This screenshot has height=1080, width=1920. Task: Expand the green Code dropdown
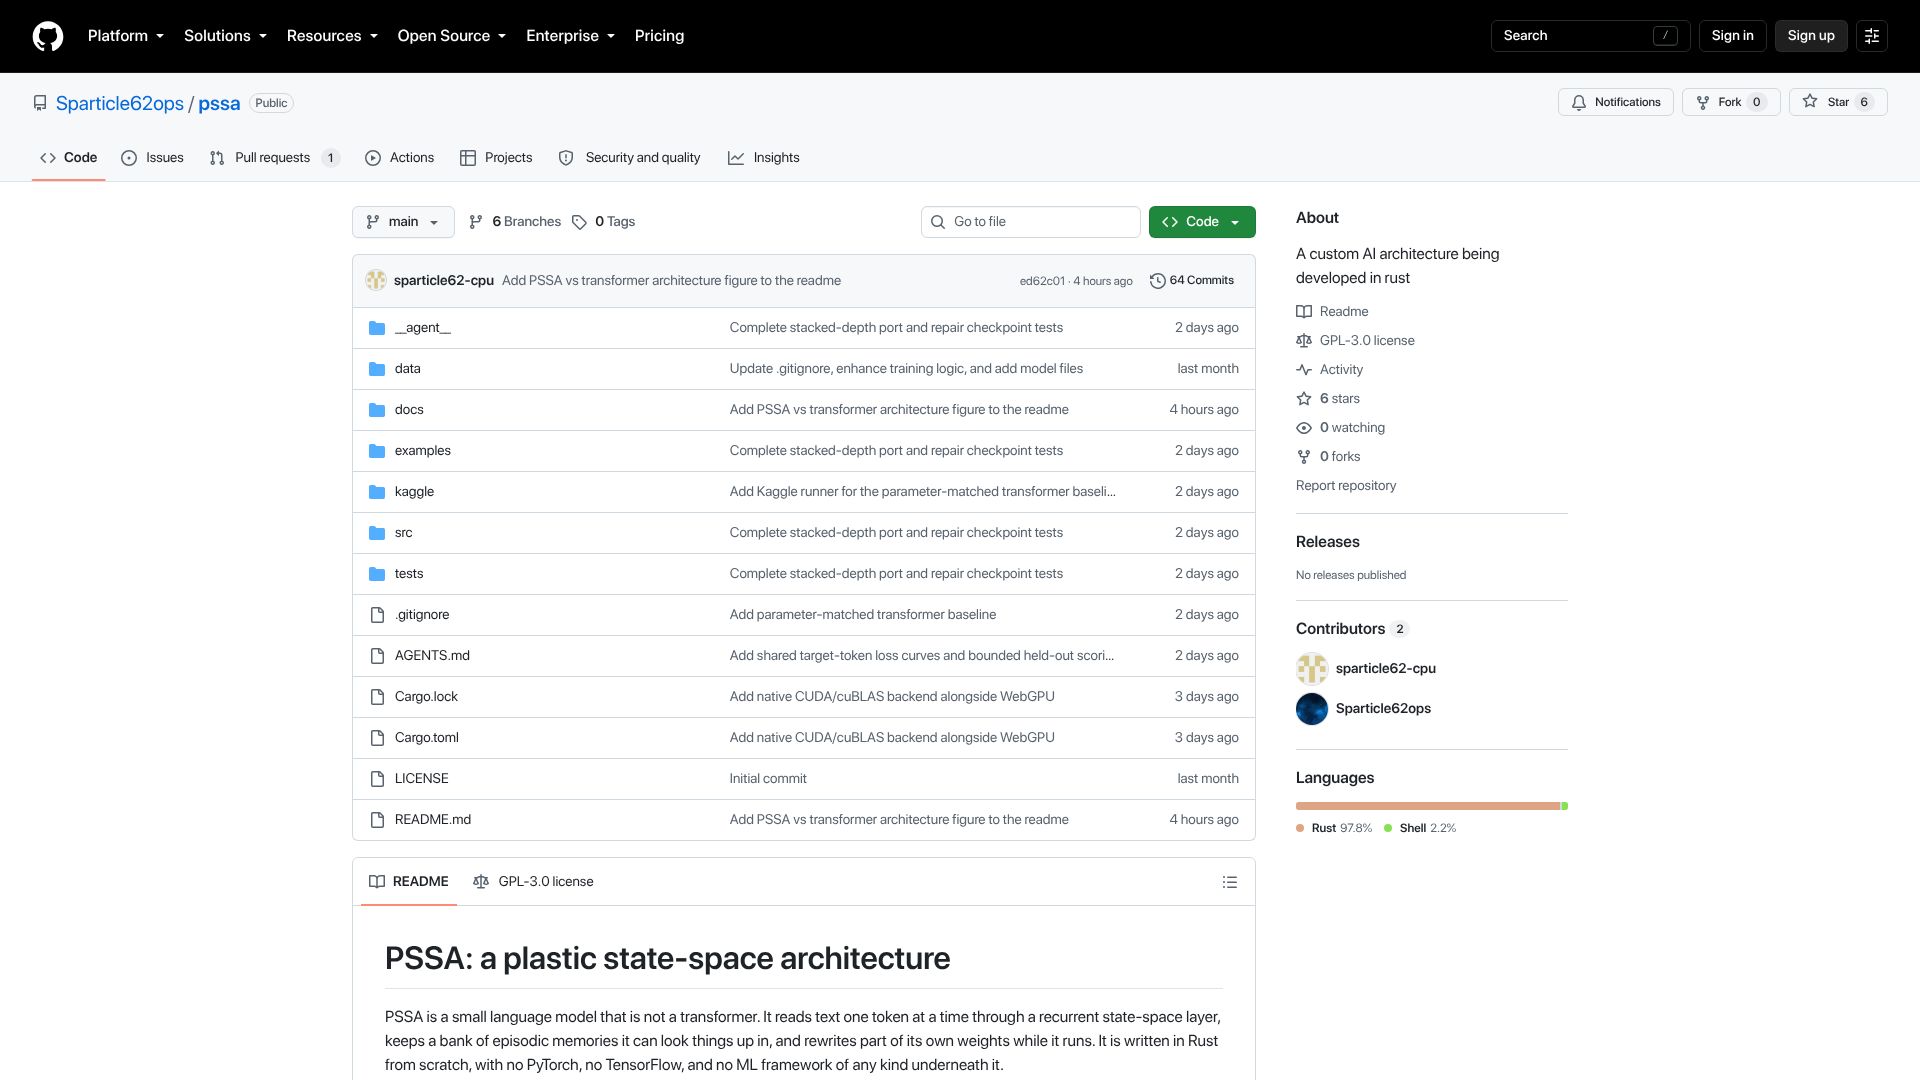[1202, 222]
